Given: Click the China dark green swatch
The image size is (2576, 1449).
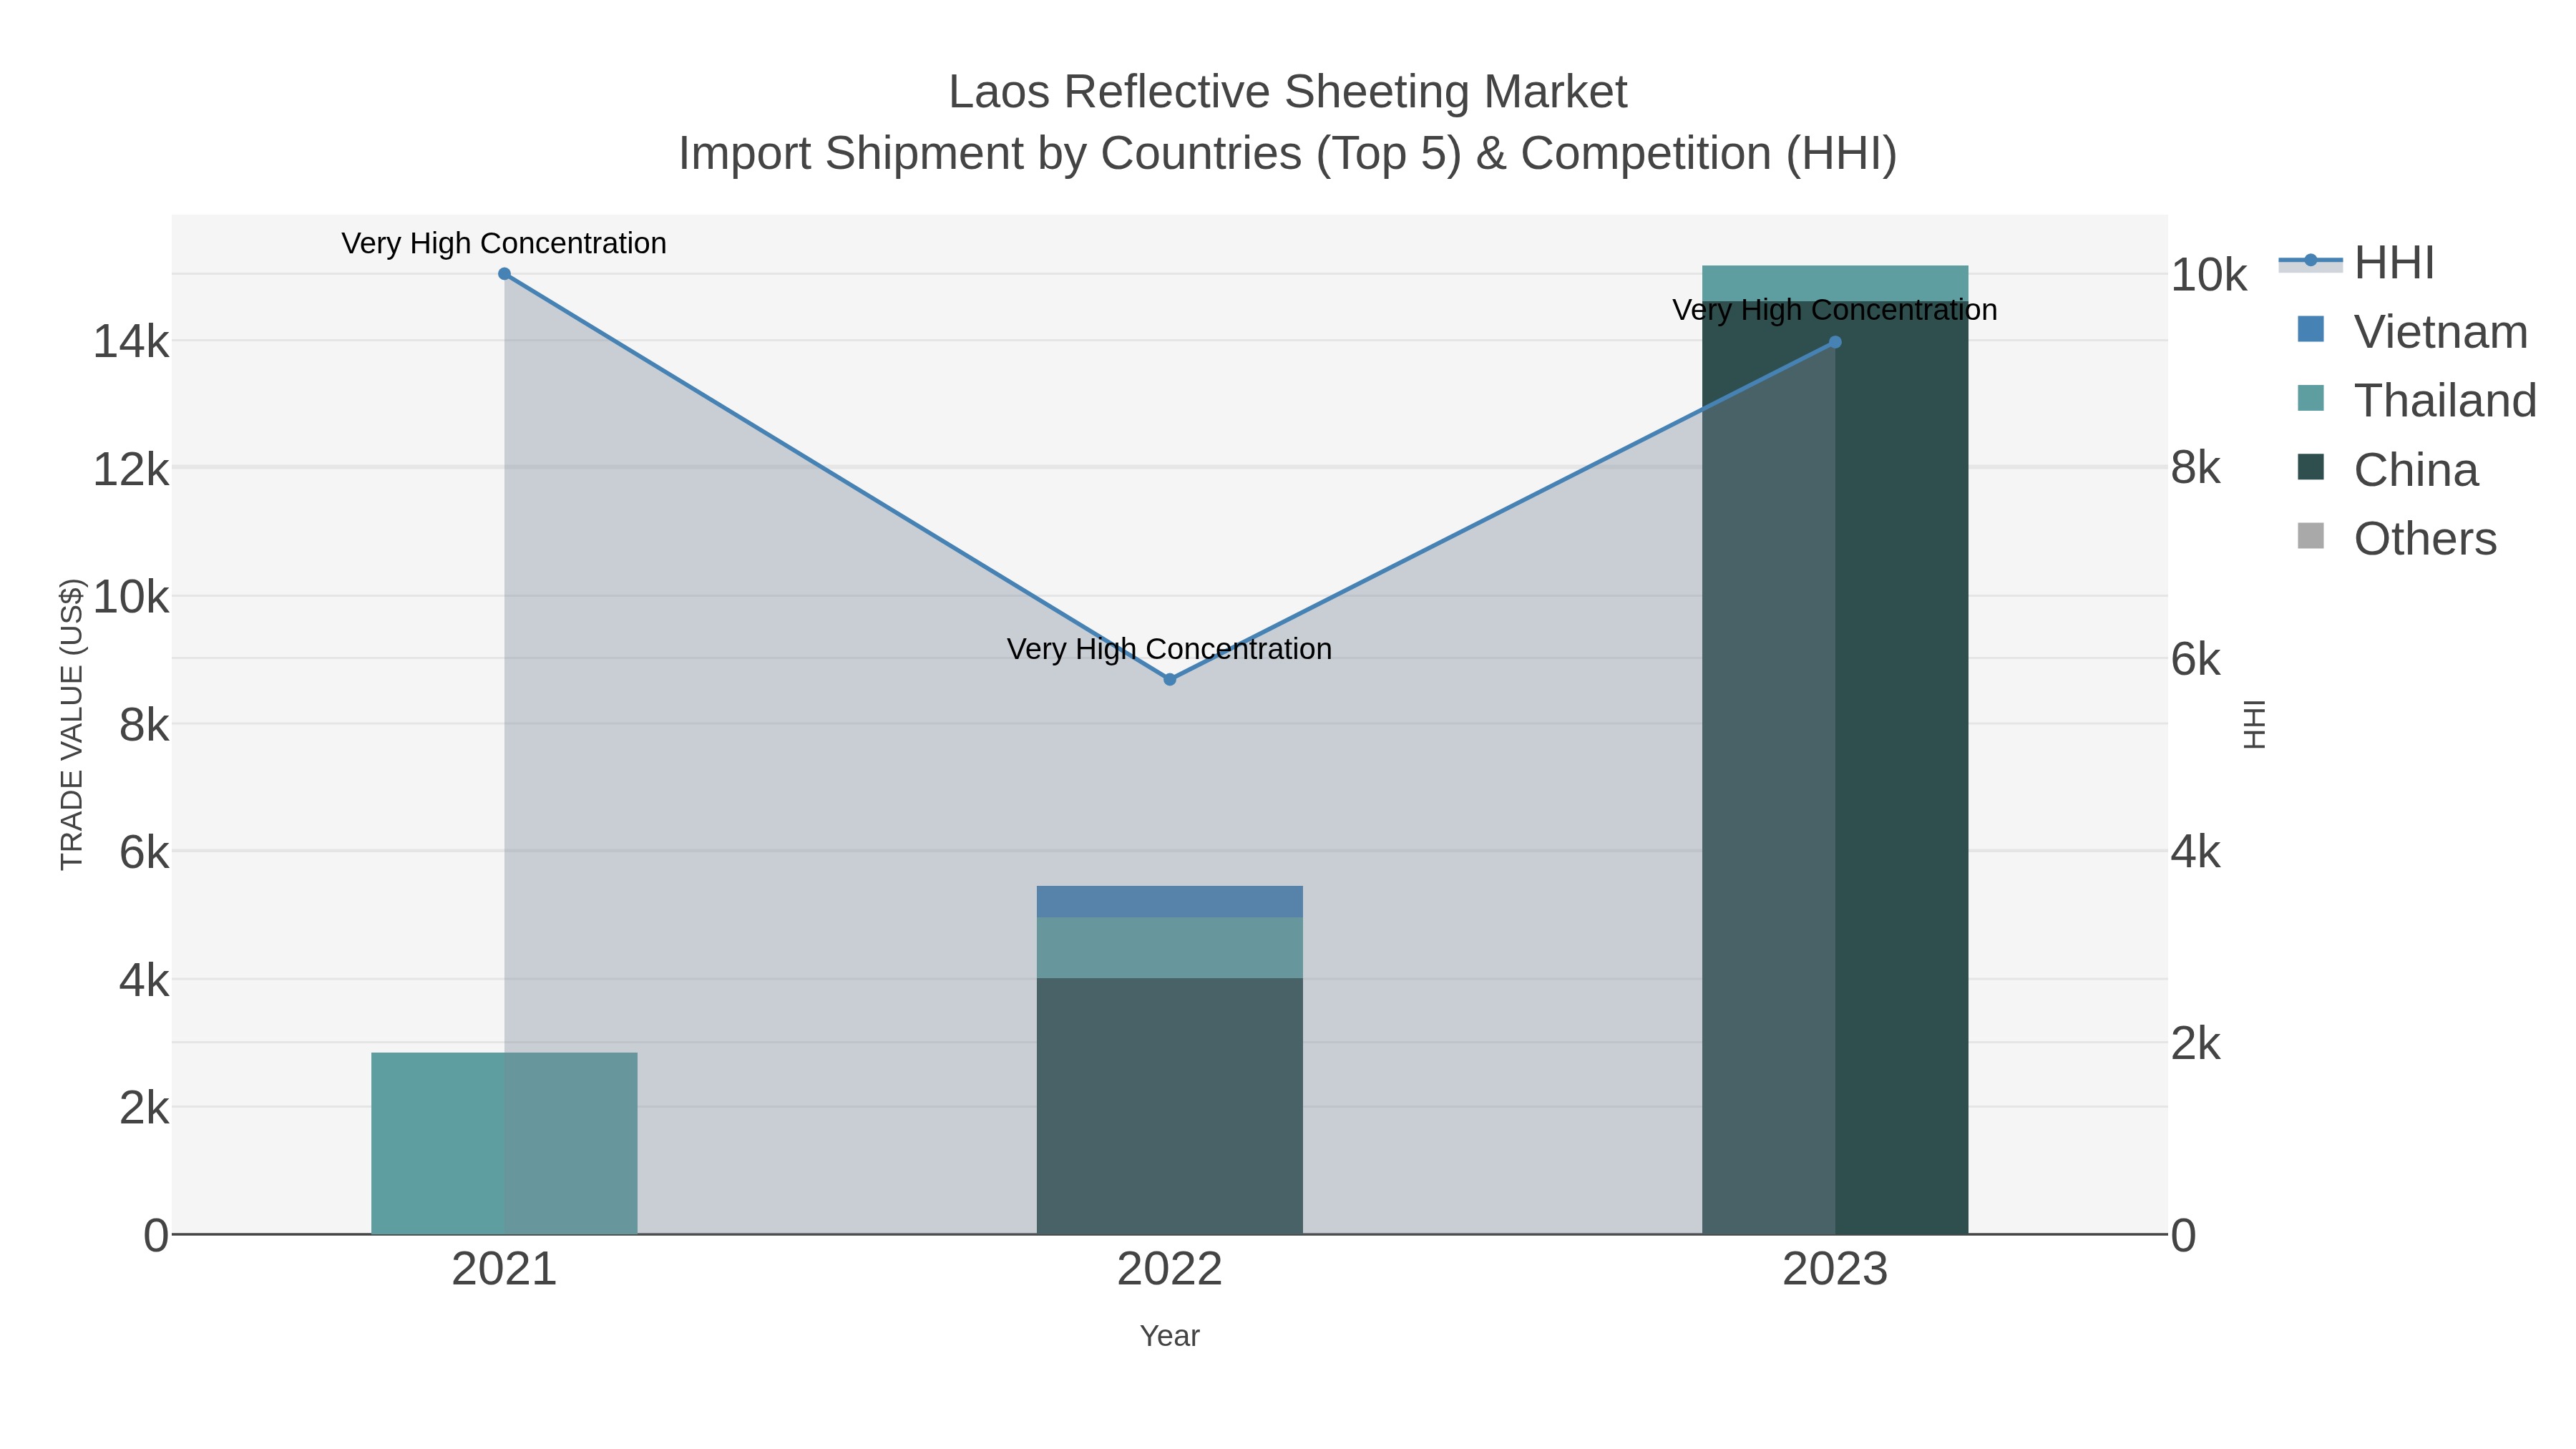Looking at the screenshot, I should [x=2311, y=467].
